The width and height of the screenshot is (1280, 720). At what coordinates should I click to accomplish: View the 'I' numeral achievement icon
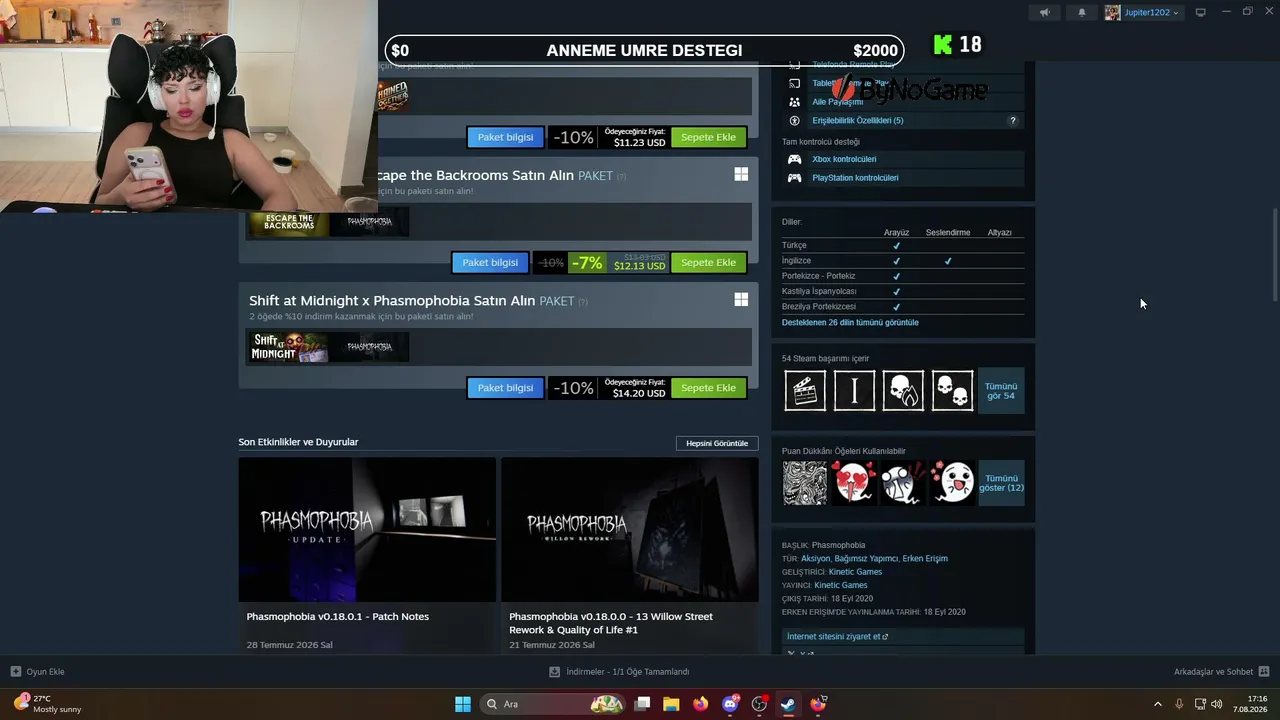pos(854,390)
